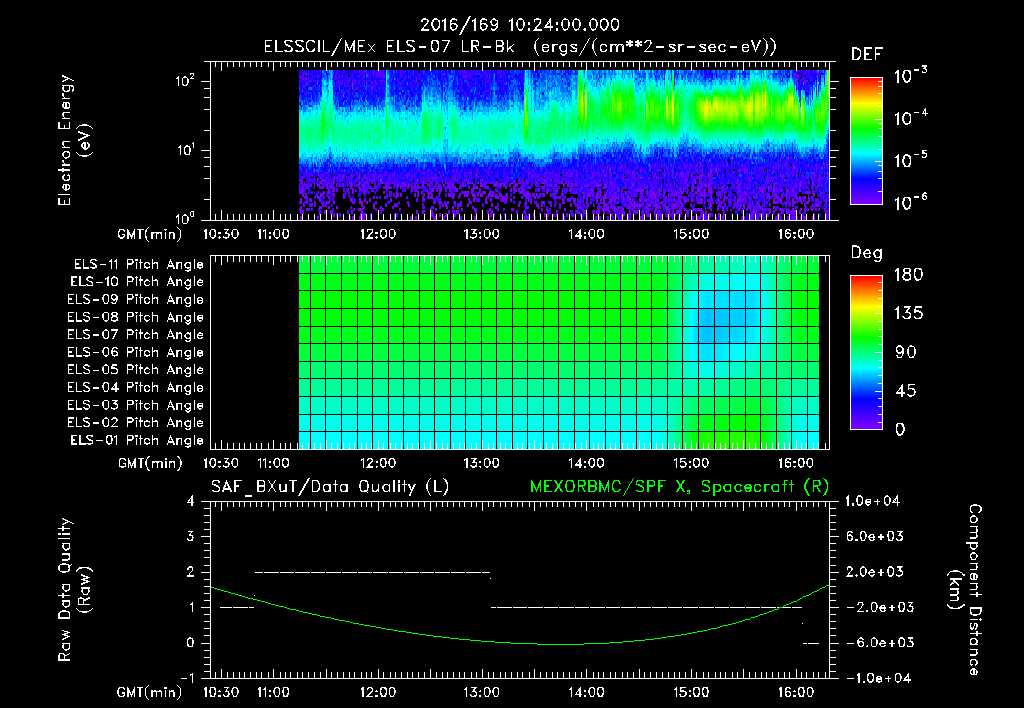The height and width of the screenshot is (708, 1024).
Task: Click the 45 tick on Deg scale
Action: (x=905, y=391)
